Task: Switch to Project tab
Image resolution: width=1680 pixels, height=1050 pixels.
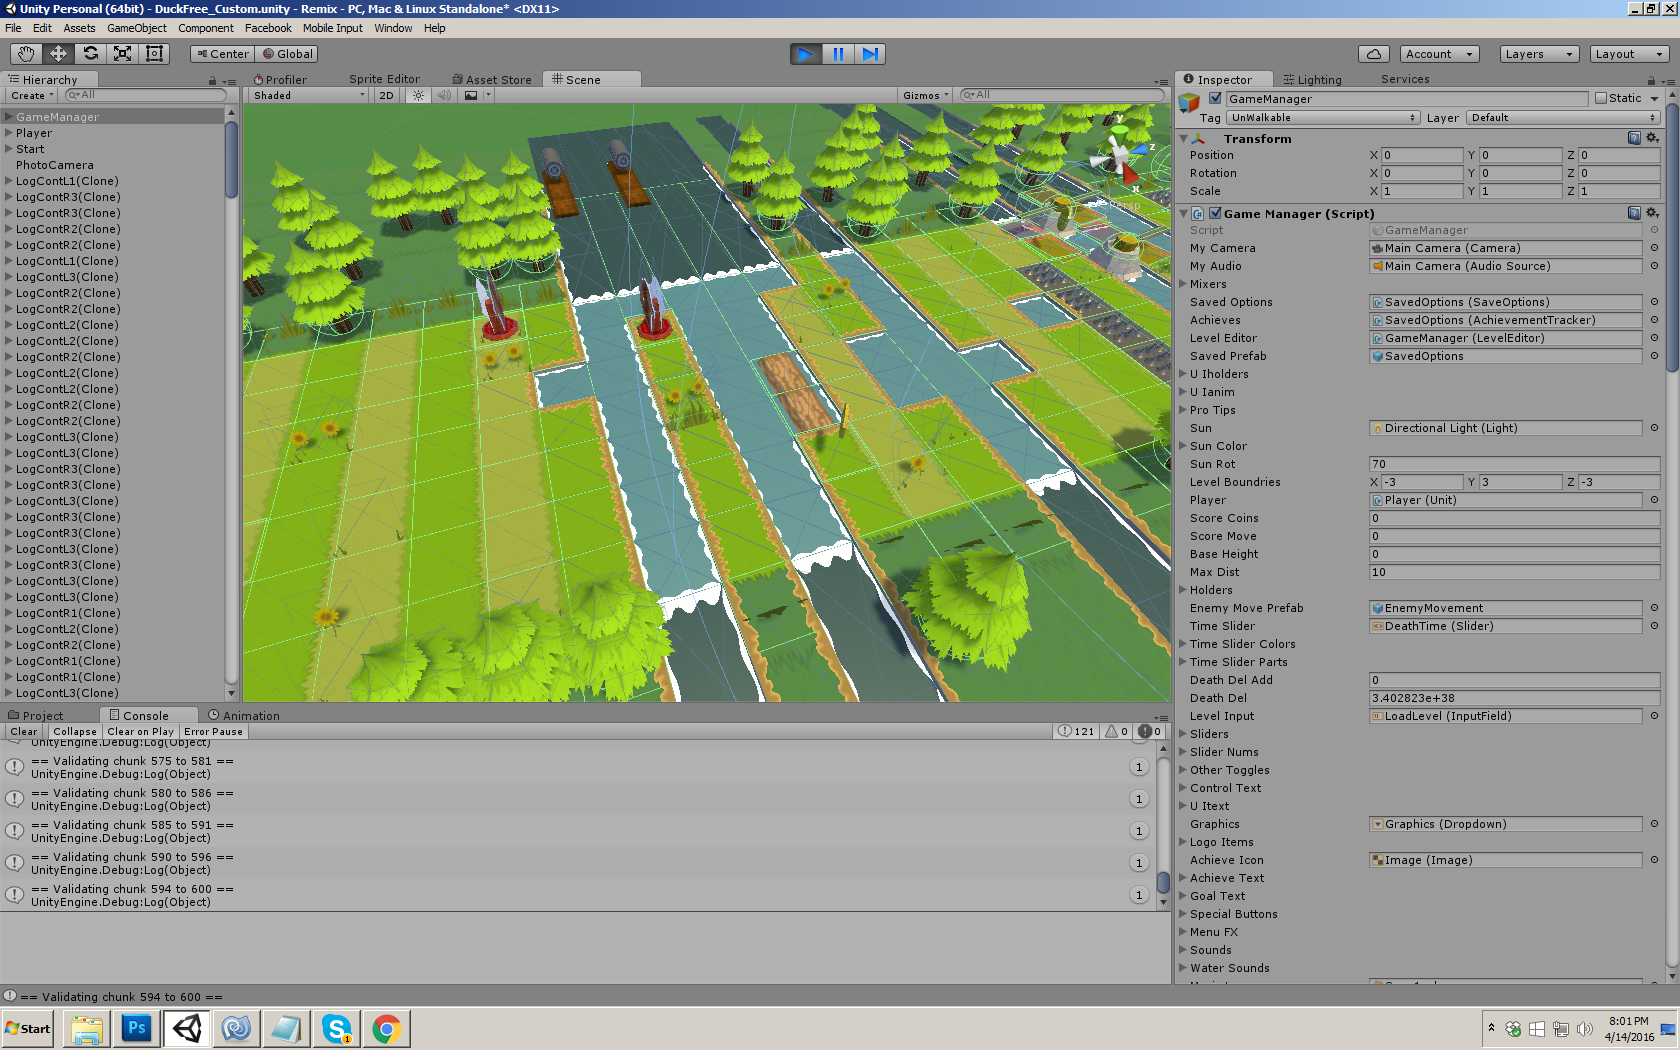Action: 36,715
